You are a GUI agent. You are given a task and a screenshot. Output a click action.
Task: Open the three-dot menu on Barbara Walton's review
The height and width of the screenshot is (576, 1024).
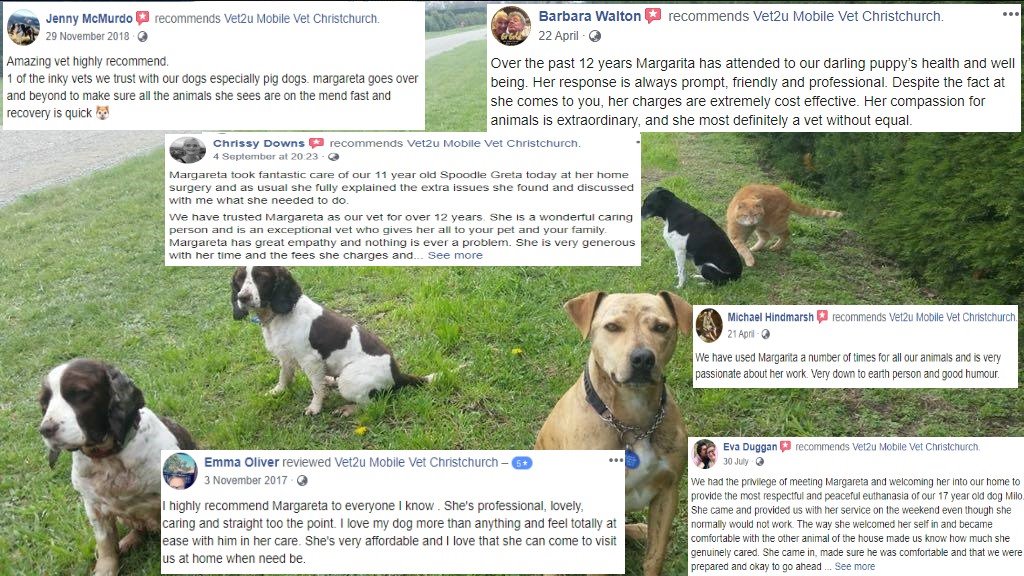click(x=1010, y=14)
